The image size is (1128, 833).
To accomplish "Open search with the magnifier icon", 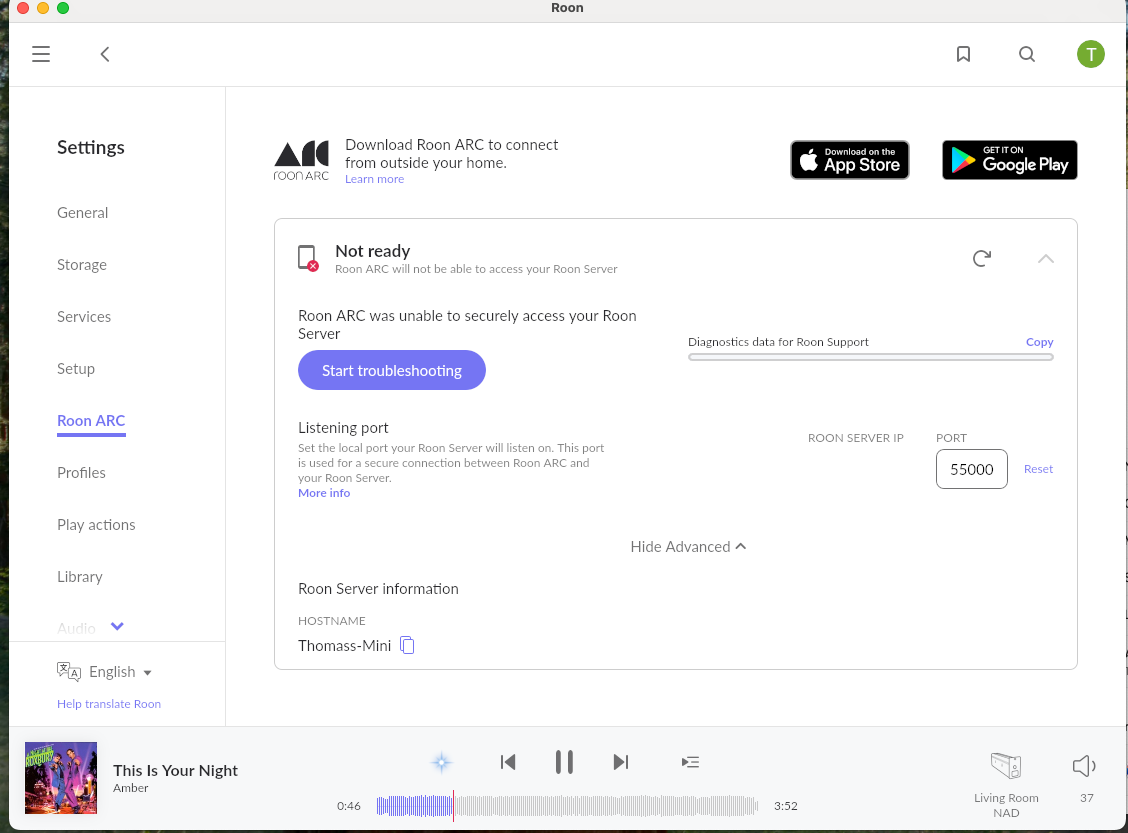I will pos(1027,54).
